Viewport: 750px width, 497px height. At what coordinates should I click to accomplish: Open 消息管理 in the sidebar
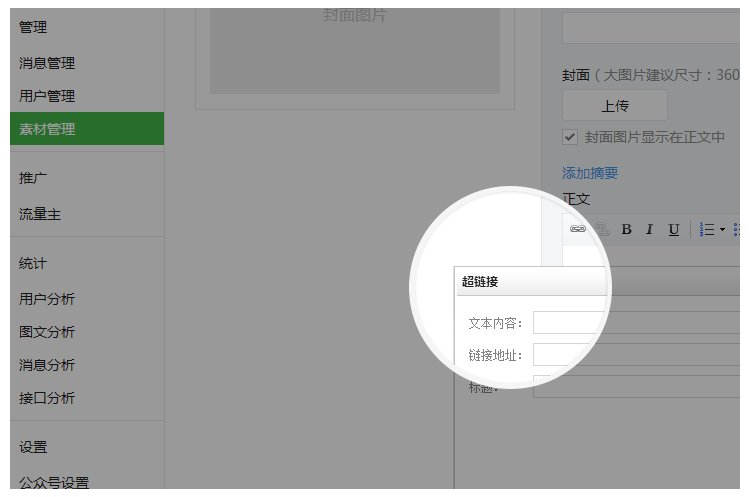coord(47,63)
